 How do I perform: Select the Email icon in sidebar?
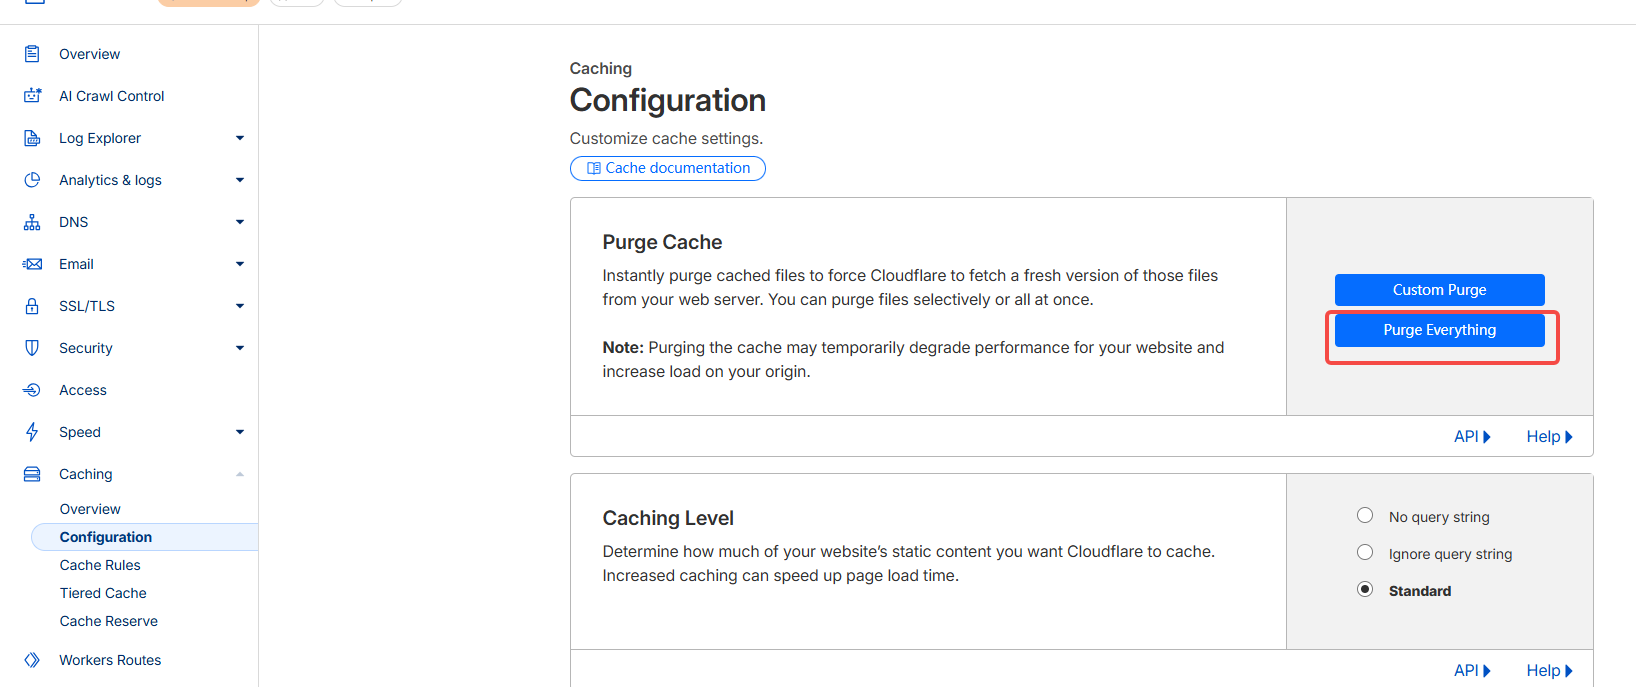click(x=31, y=263)
